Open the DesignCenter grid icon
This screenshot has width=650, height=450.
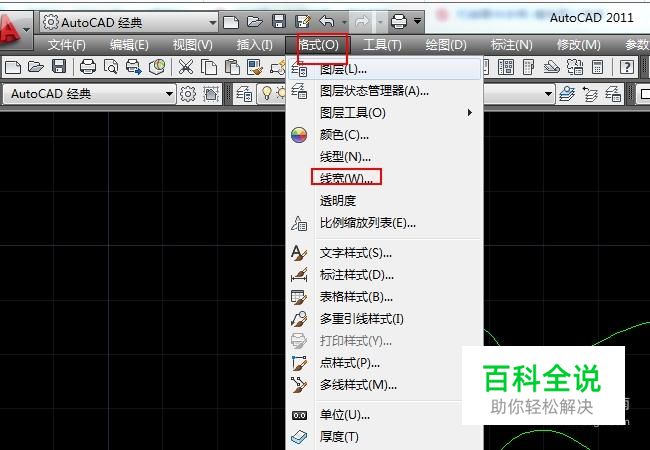(506, 67)
